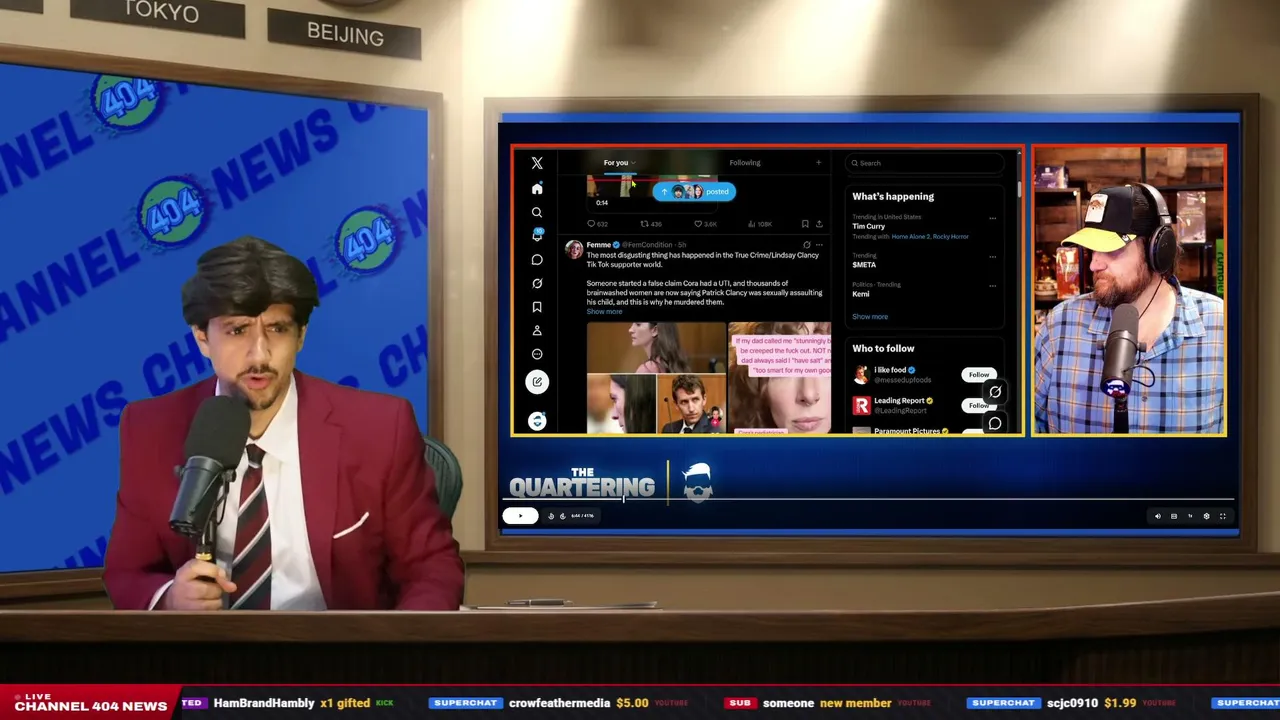The image size is (1280, 720).
Task: Open the Leading Report profile name
Action: pyautogui.click(x=899, y=401)
